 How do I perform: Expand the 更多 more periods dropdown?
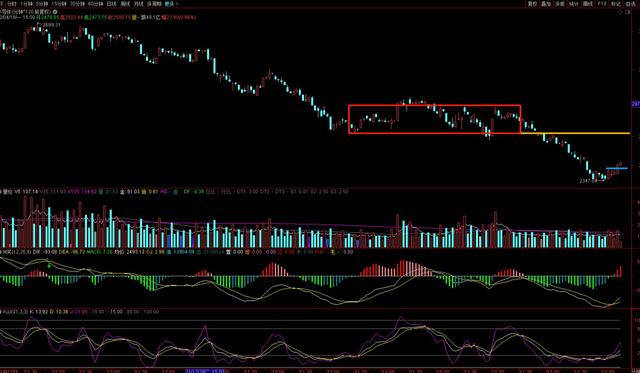click(171, 4)
